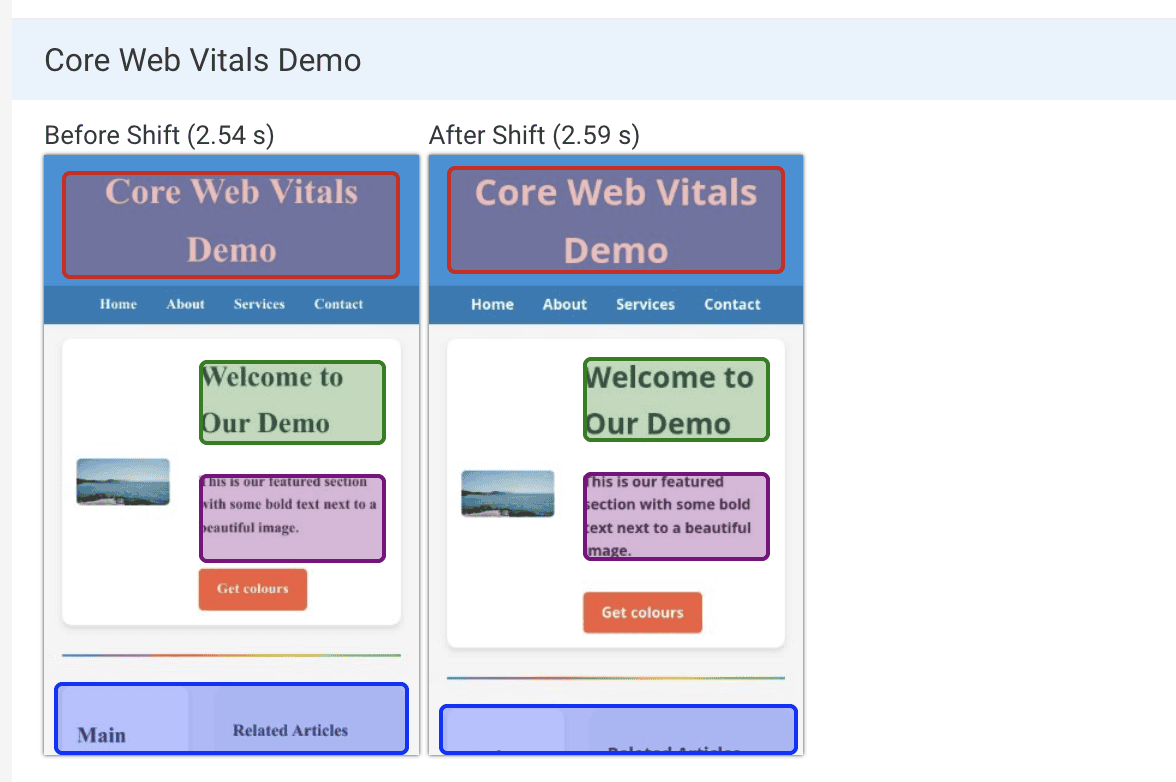This screenshot has width=1176, height=782.
Task: Click the beach photo in the After Shift card
Action: 507,493
